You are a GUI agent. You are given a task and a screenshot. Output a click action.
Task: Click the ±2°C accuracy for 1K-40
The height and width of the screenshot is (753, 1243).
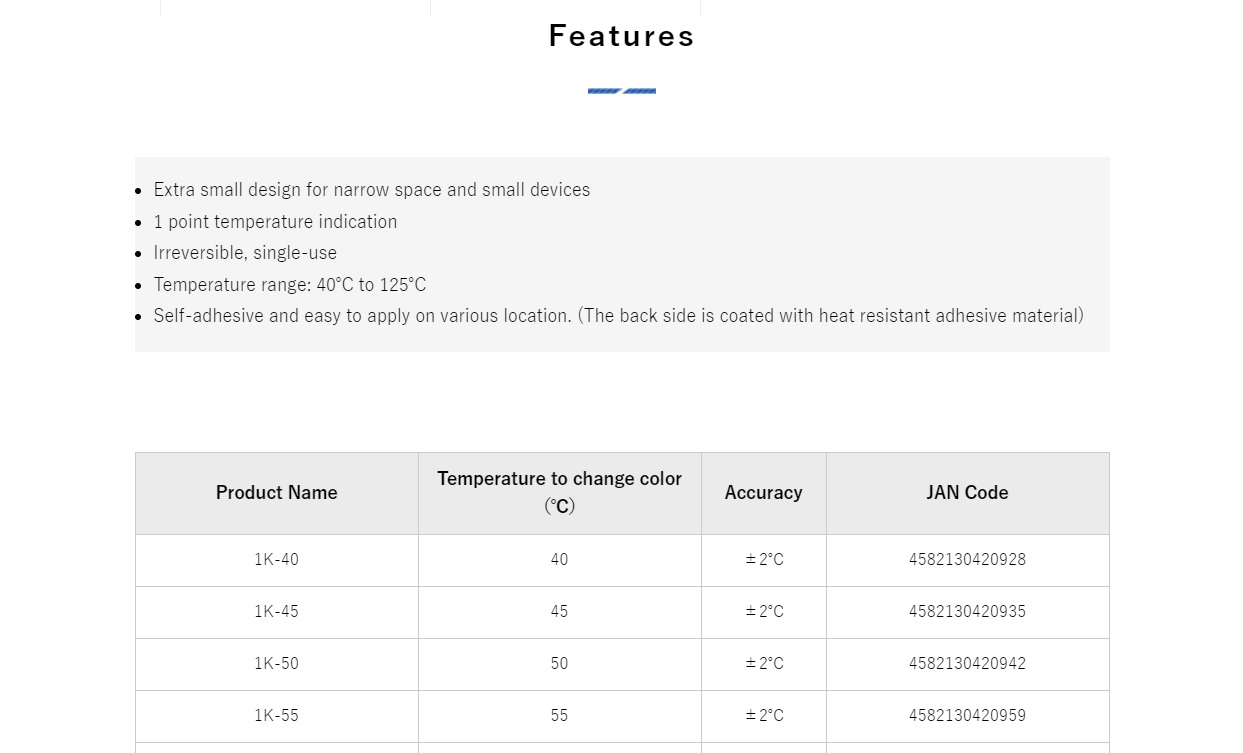coord(764,560)
